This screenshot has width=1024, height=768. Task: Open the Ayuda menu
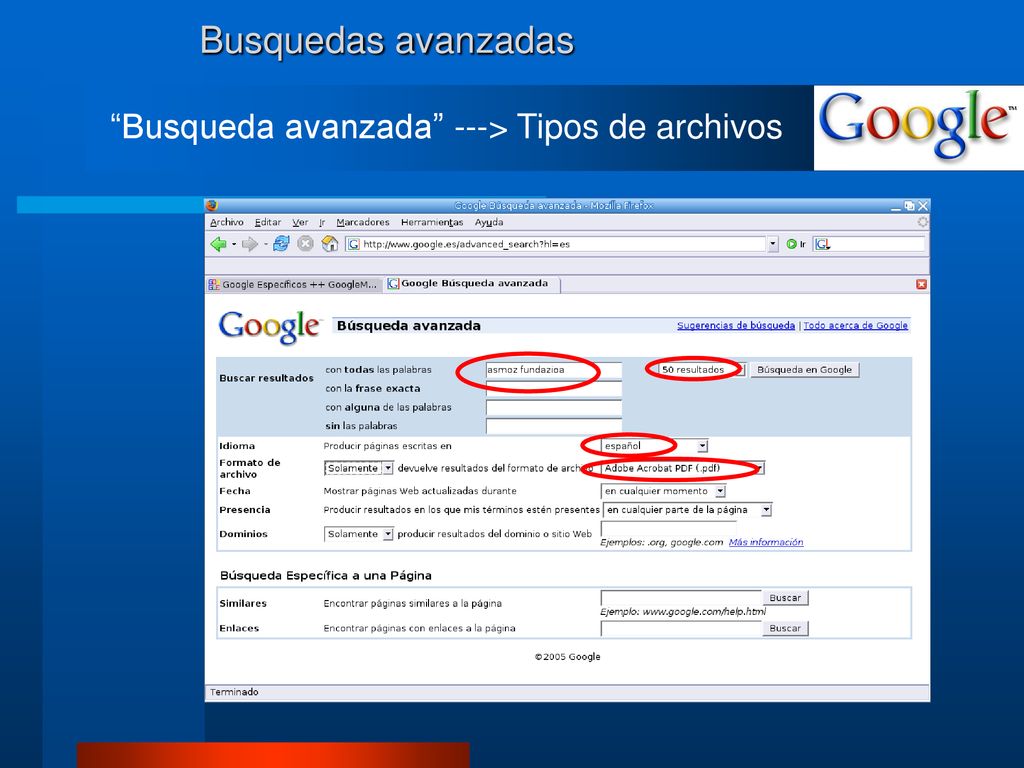pos(488,223)
